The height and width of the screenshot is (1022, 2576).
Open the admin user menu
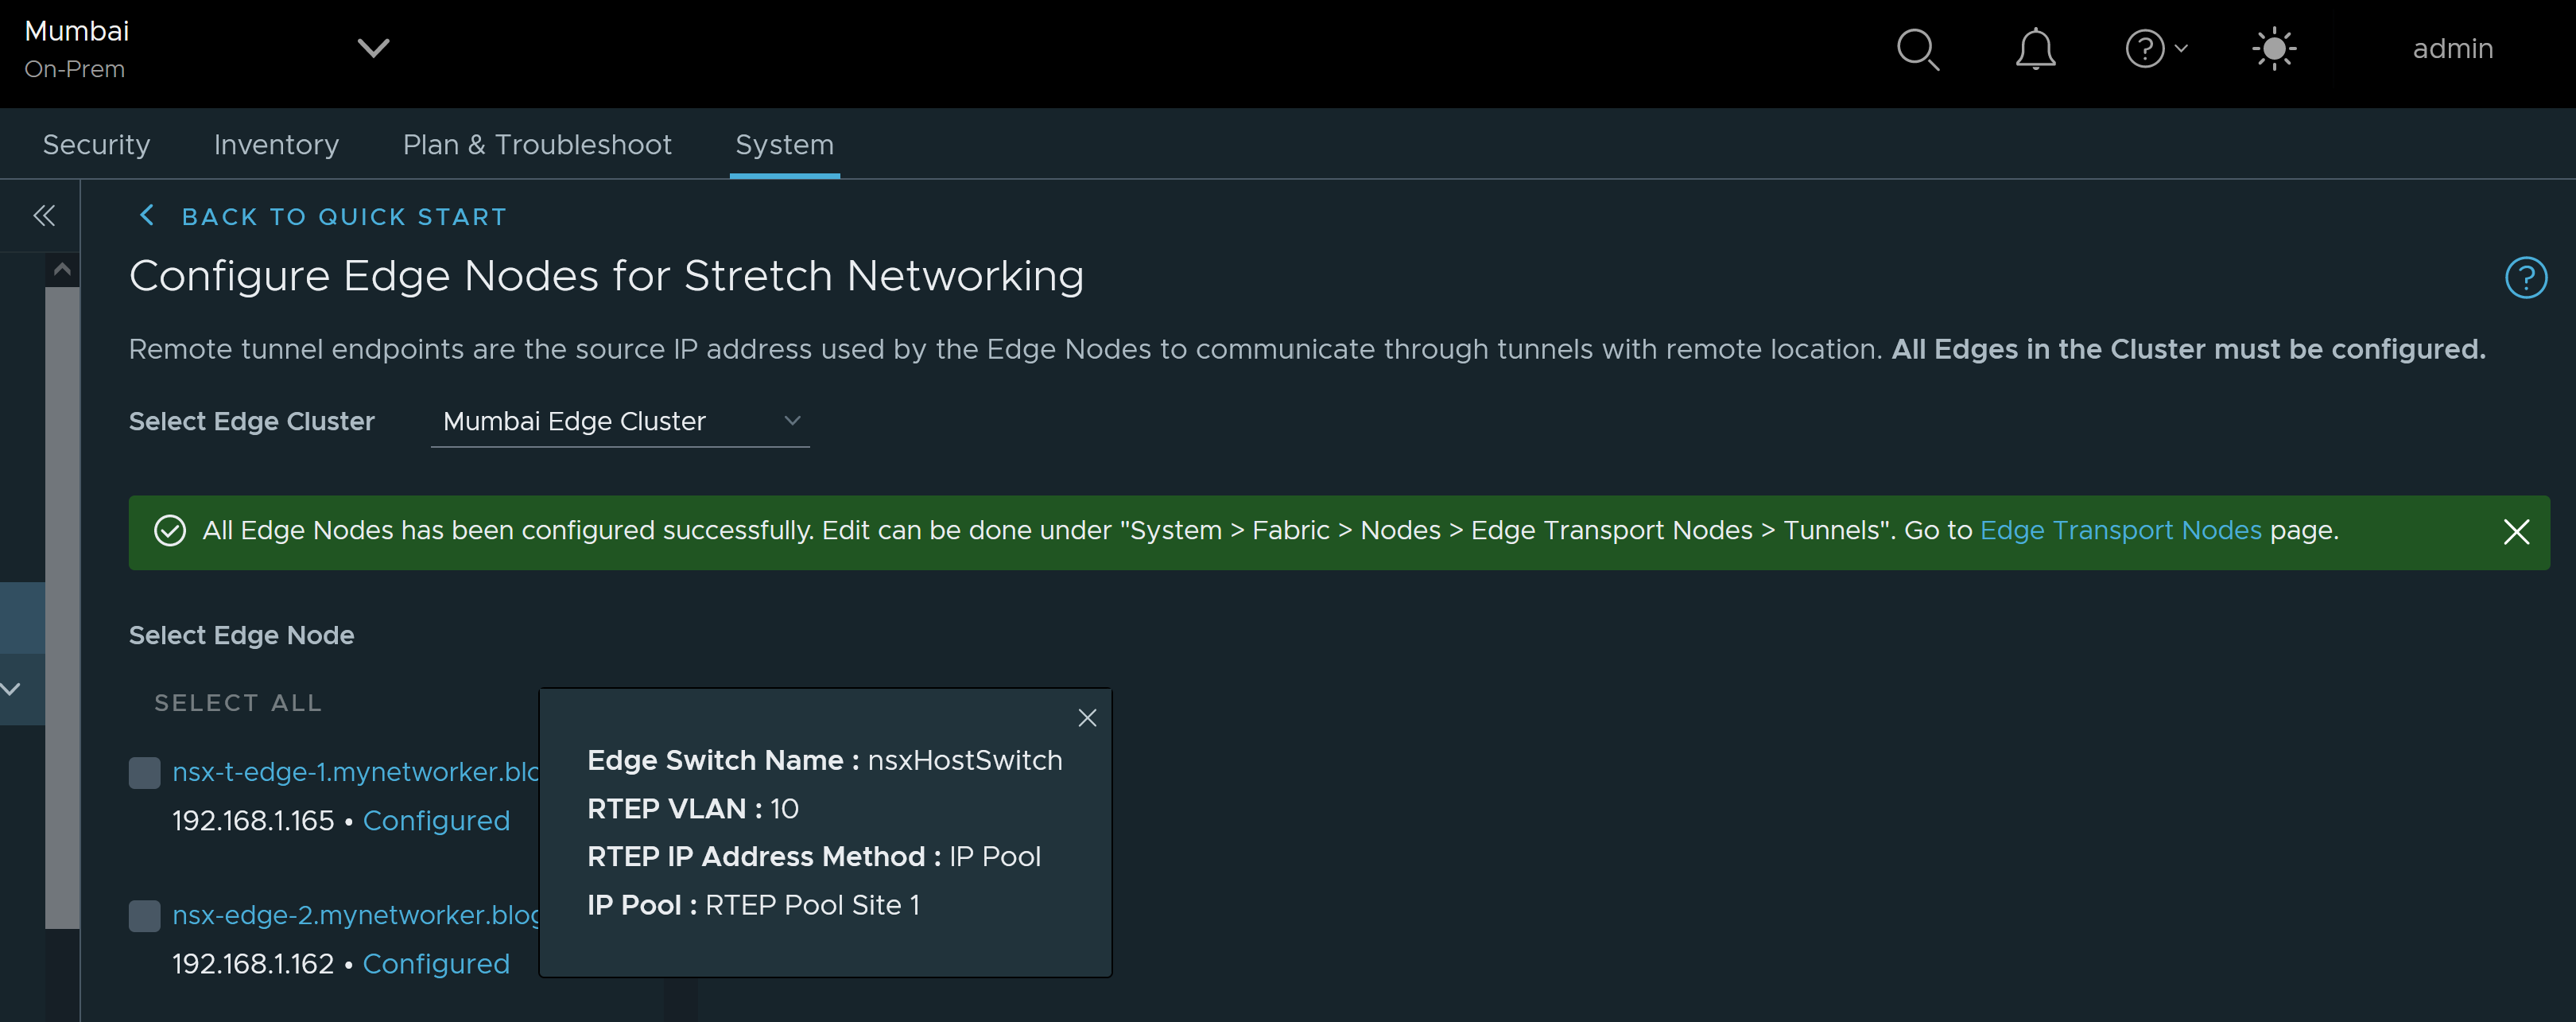[2452, 49]
